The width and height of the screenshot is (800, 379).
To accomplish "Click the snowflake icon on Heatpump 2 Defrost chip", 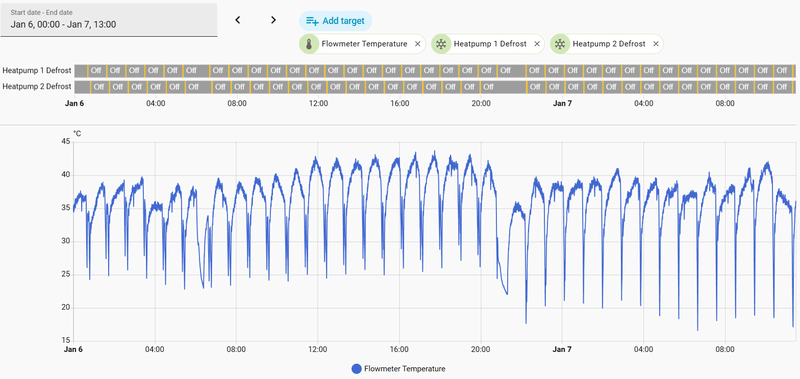I will [560, 44].
